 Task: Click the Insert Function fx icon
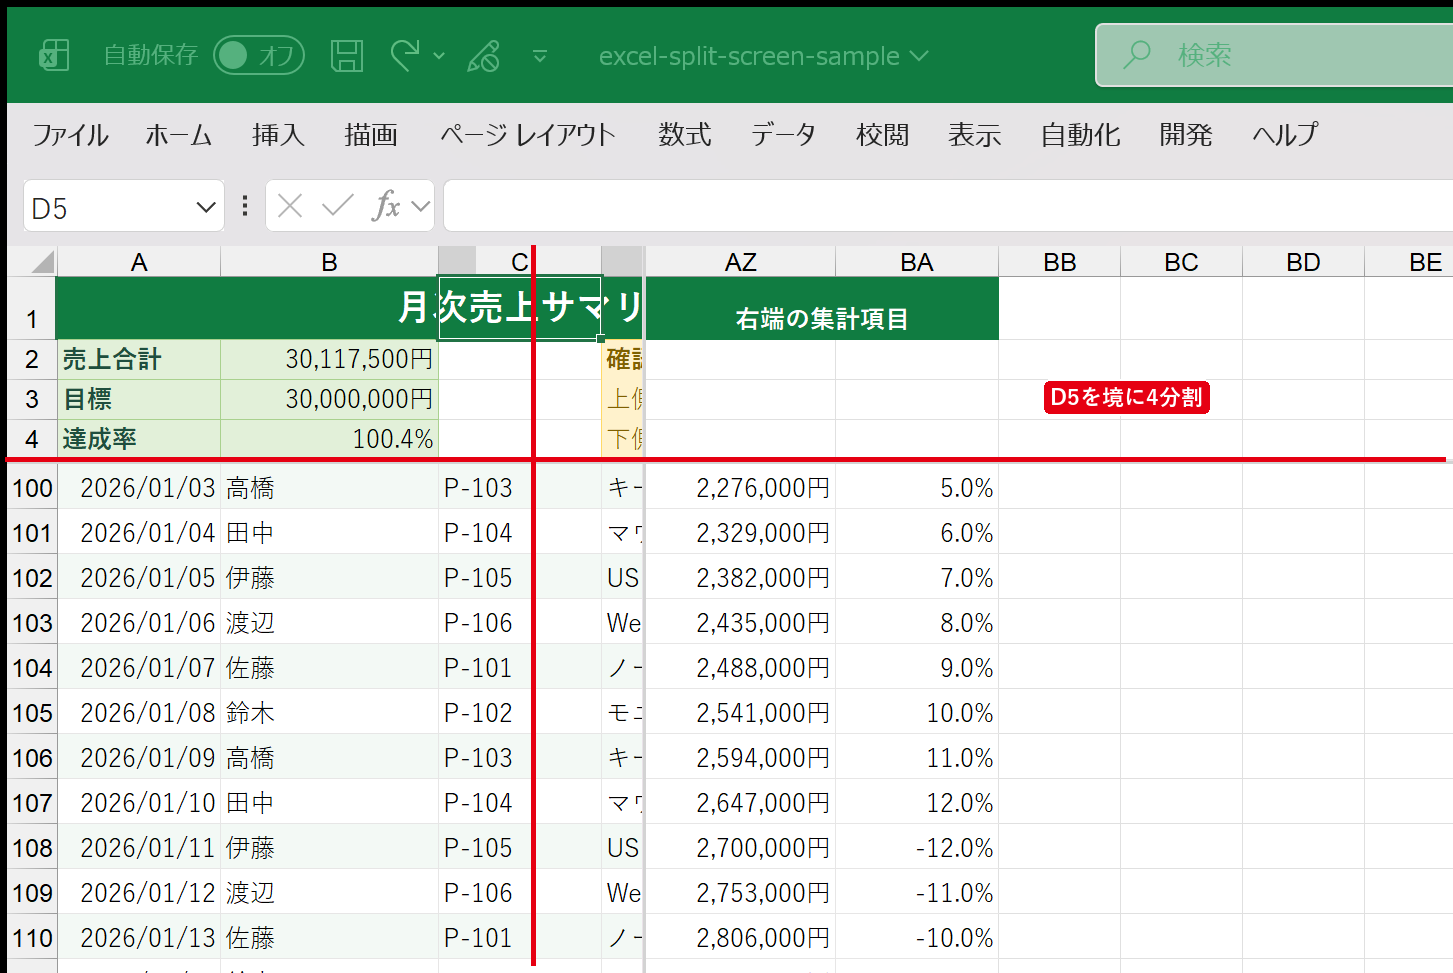point(386,206)
